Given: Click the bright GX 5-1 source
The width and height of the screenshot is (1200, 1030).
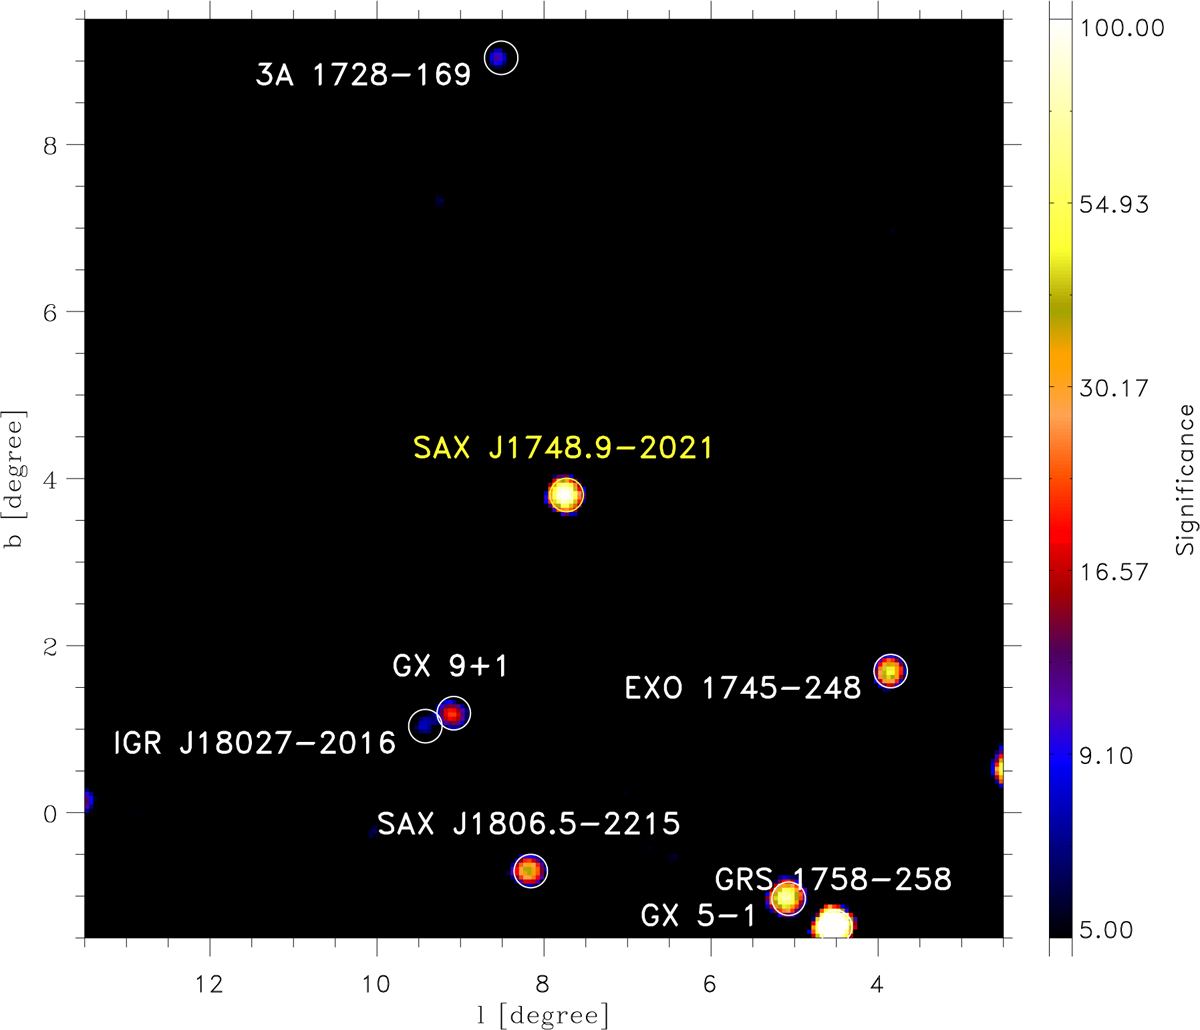Looking at the screenshot, I should [x=833, y=924].
